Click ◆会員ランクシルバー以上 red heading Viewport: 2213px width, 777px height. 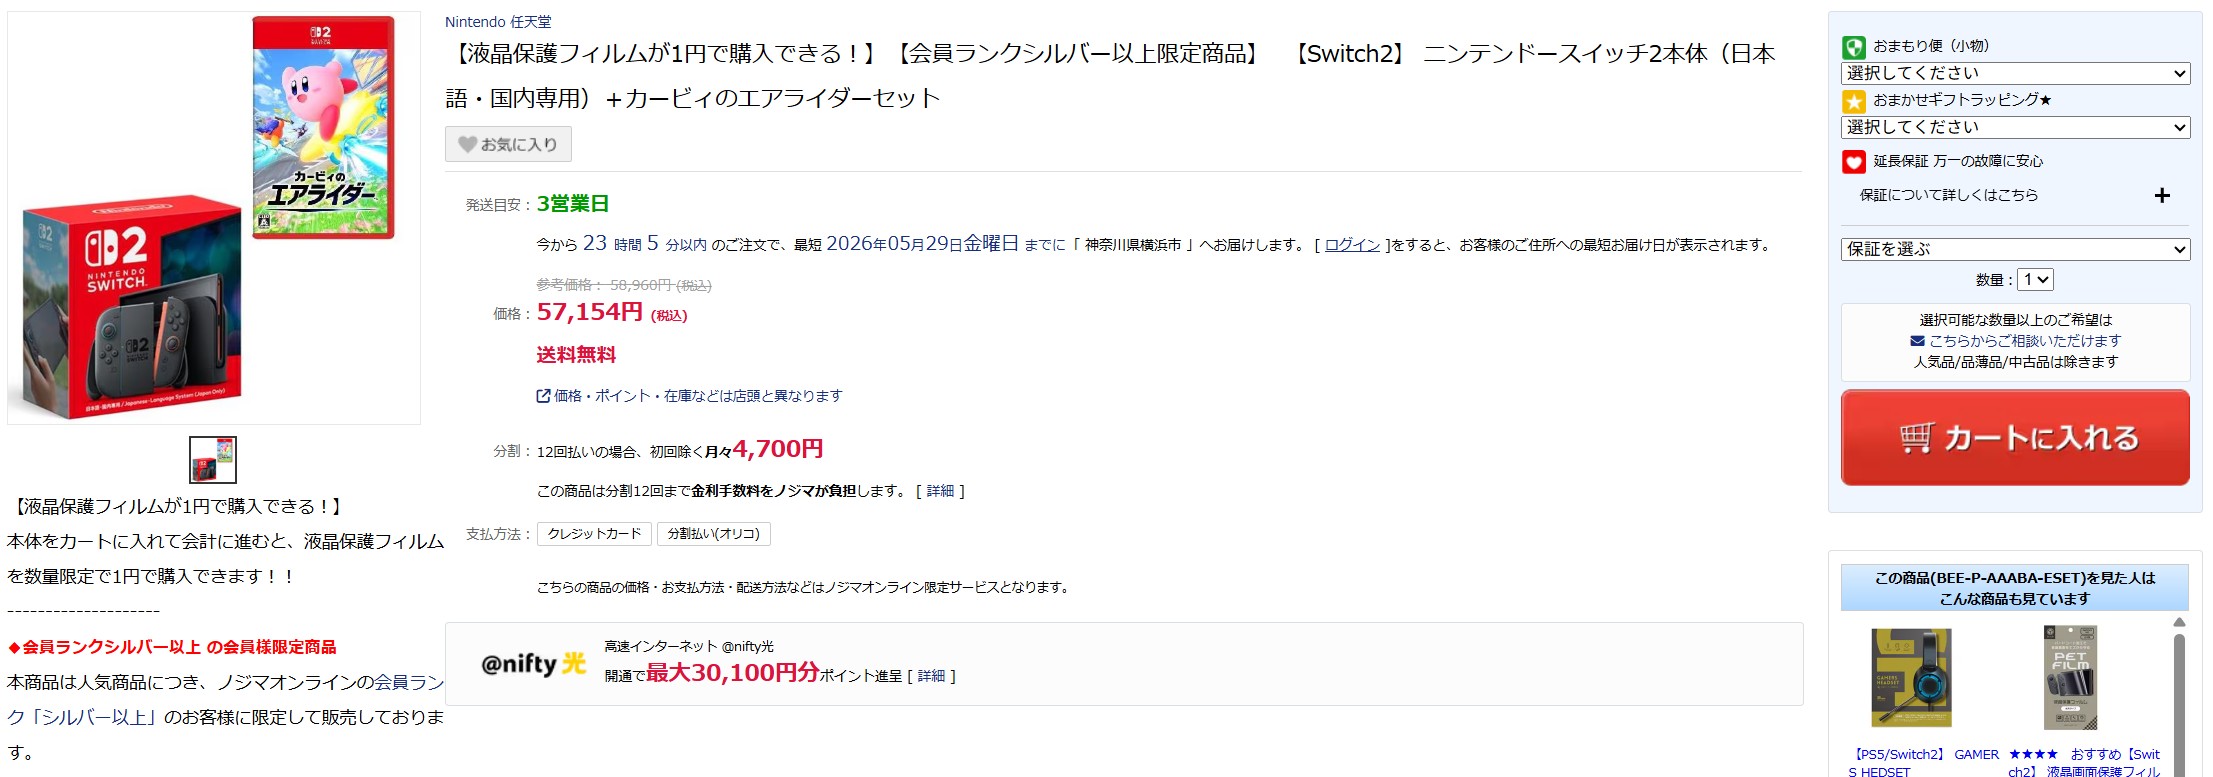pyautogui.click(x=172, y=647)
